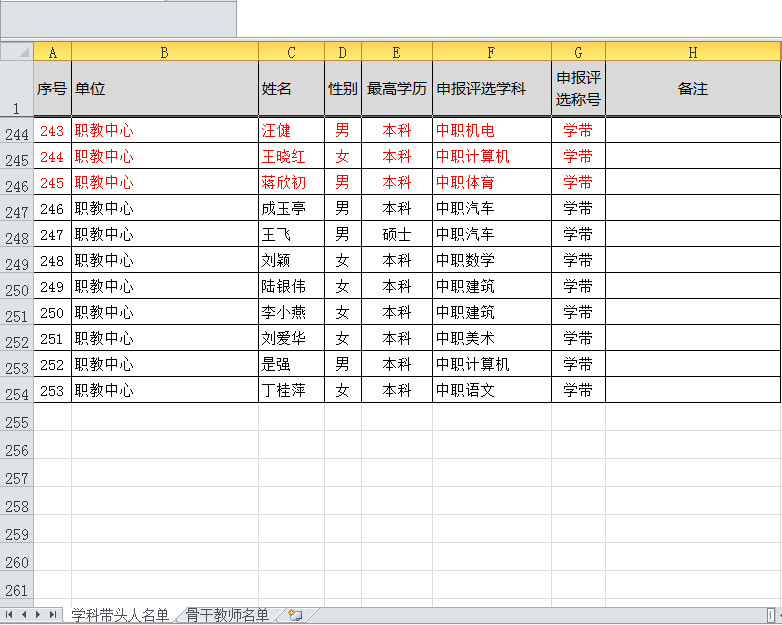Click the previous sheet navigation arrow
Viewport: 782px width, 625px height.
pos(23,615)
